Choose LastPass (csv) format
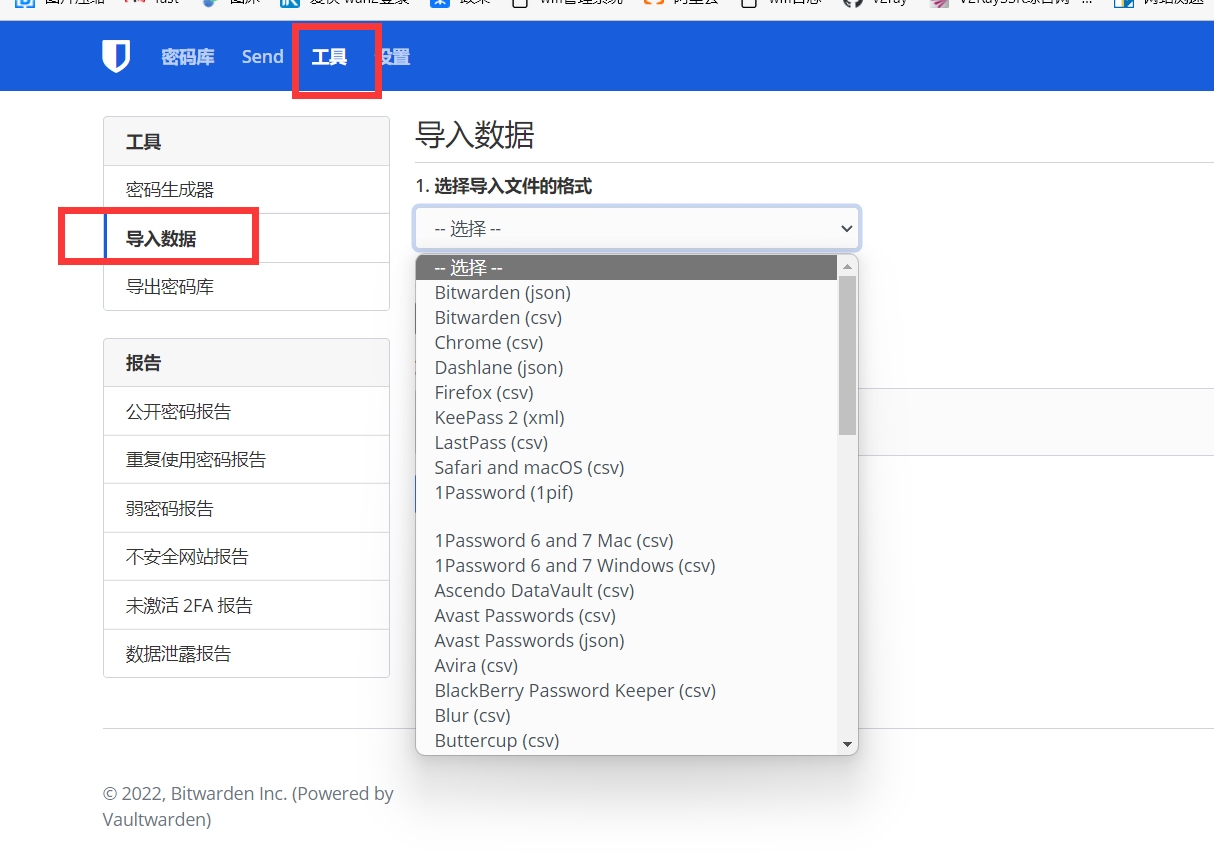 point(627,443)
